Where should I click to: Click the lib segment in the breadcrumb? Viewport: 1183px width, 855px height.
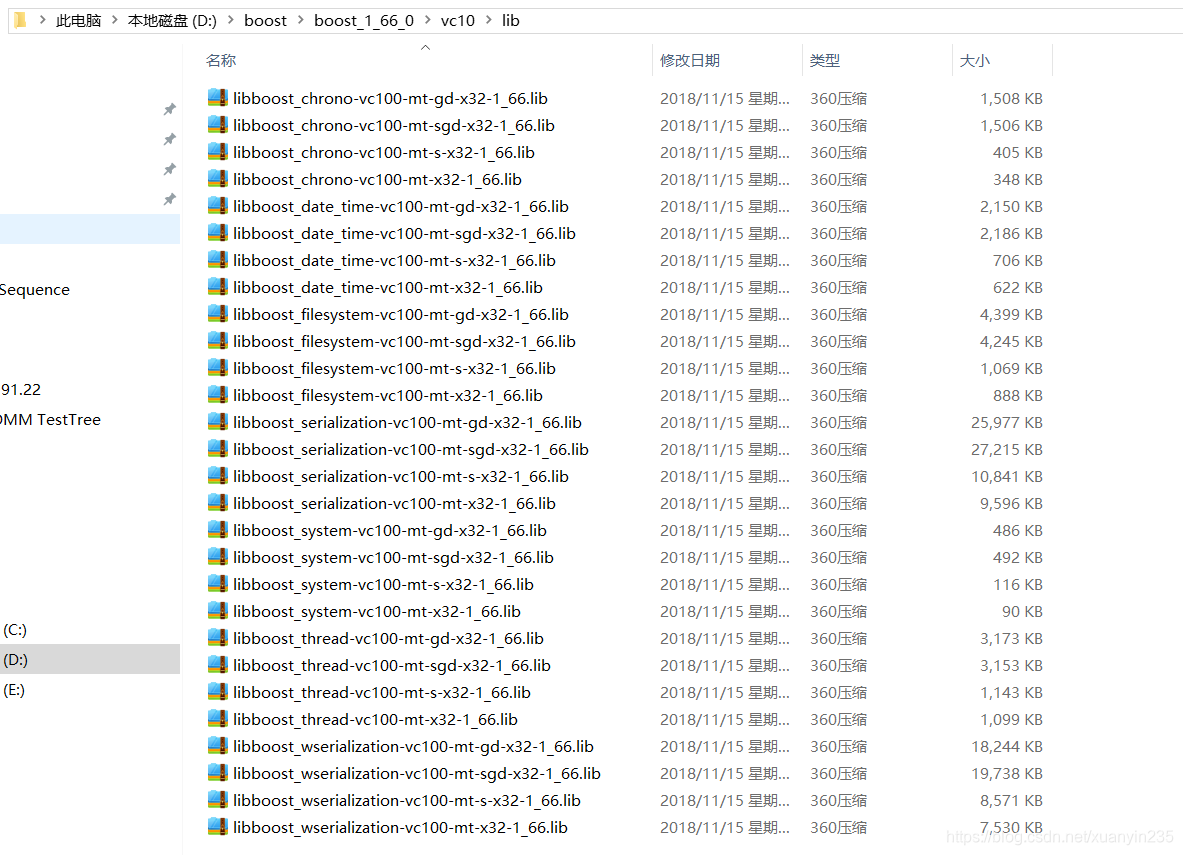tap(511, 20)
